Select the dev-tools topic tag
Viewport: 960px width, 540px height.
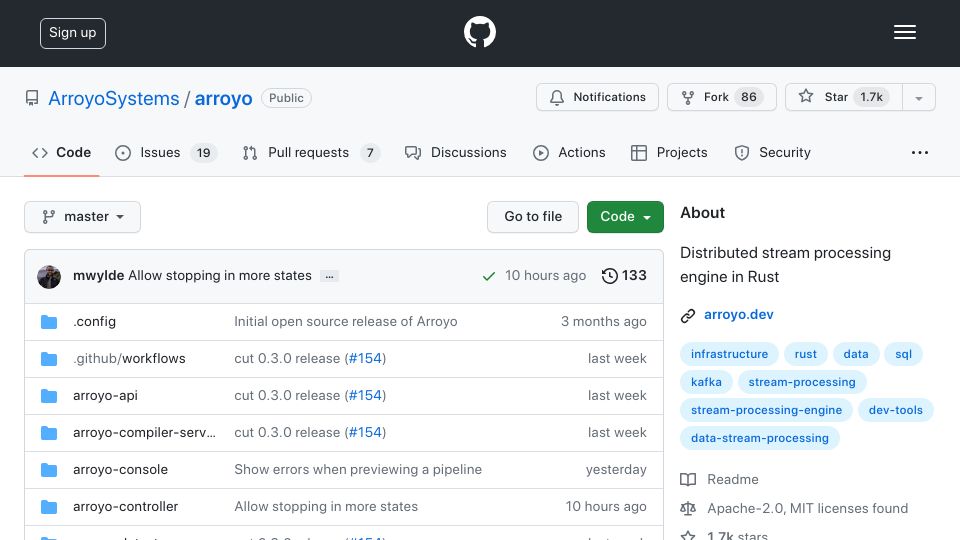pos(896,410)
